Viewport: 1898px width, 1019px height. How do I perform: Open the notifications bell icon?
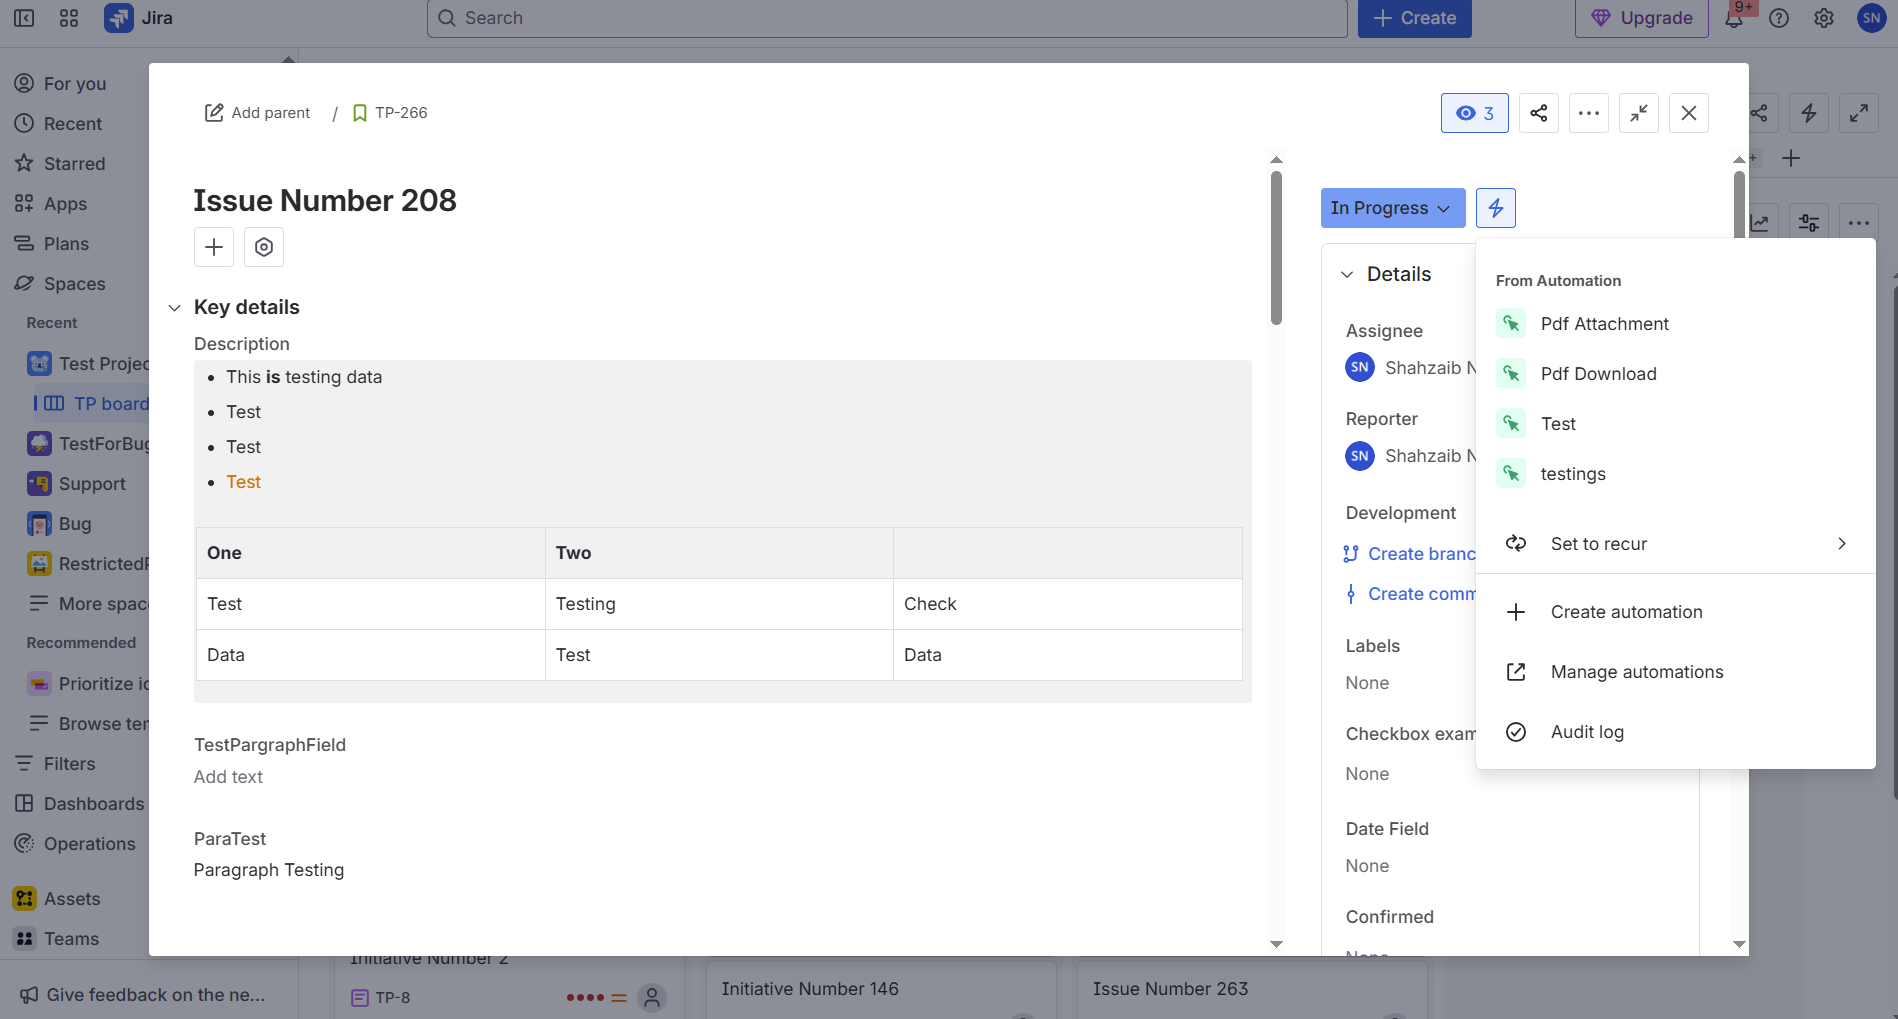point(1734,18)
